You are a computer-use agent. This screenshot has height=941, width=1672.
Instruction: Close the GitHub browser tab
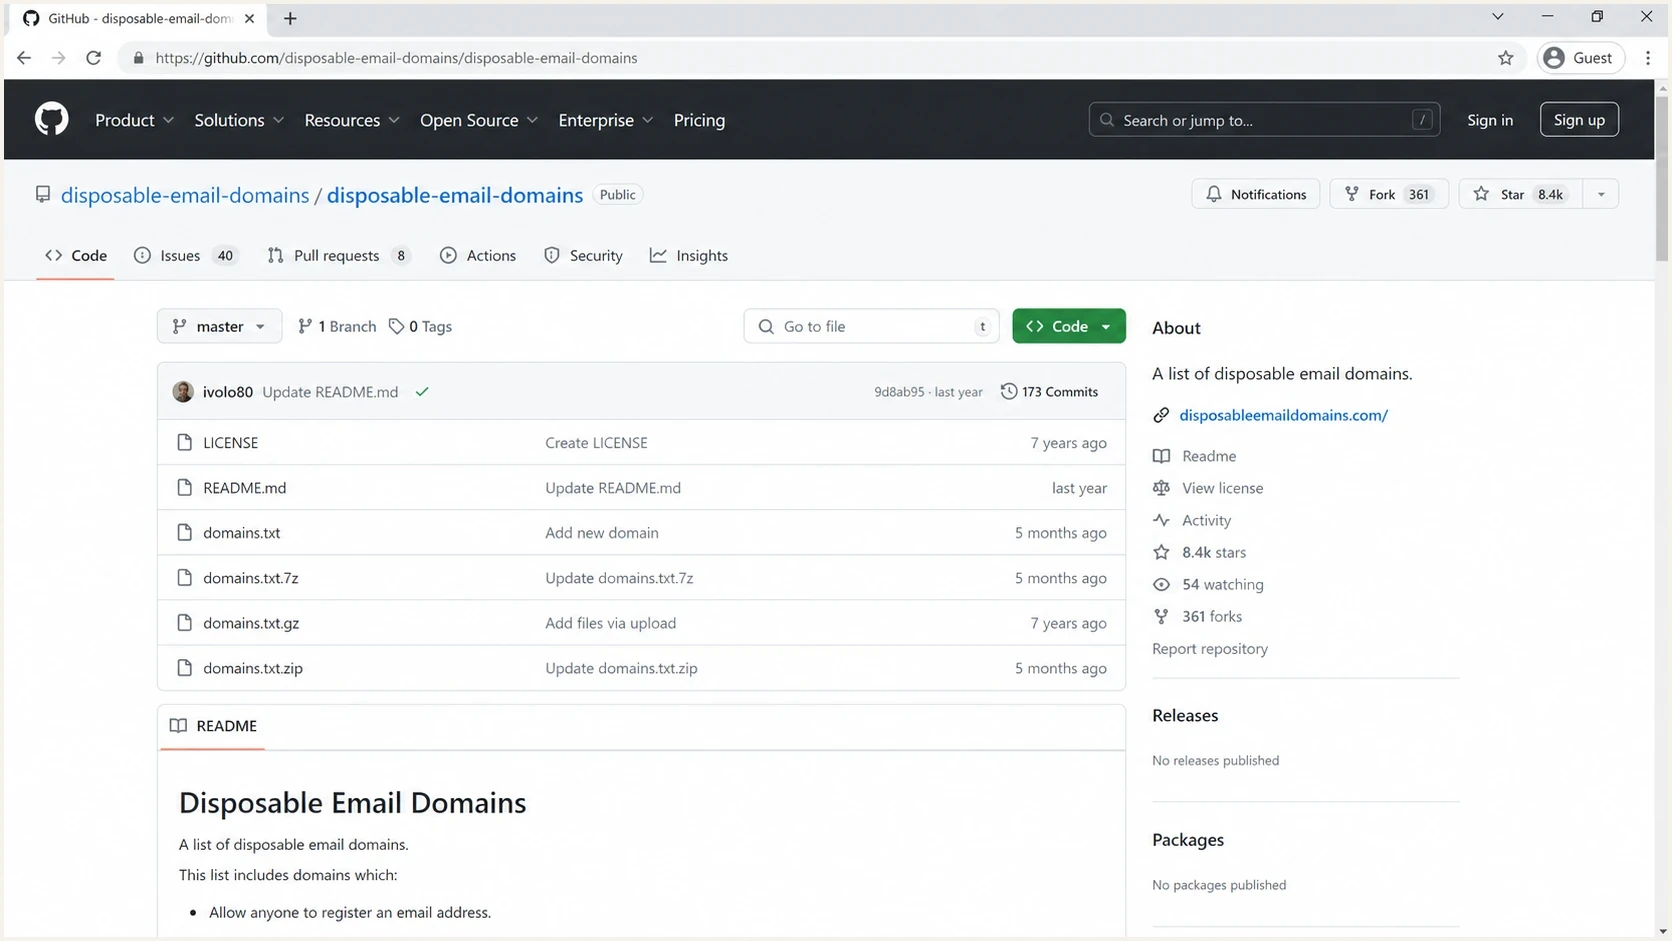[x=249, y=18]
